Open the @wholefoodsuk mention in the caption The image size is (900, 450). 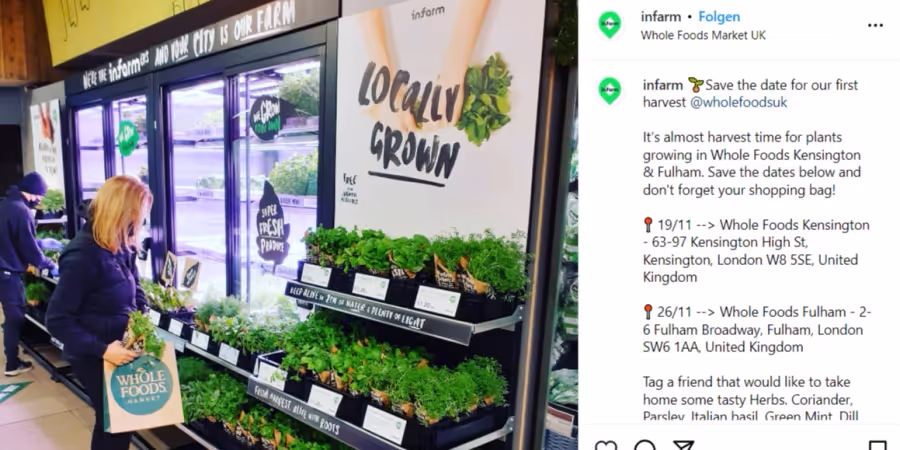738,102
